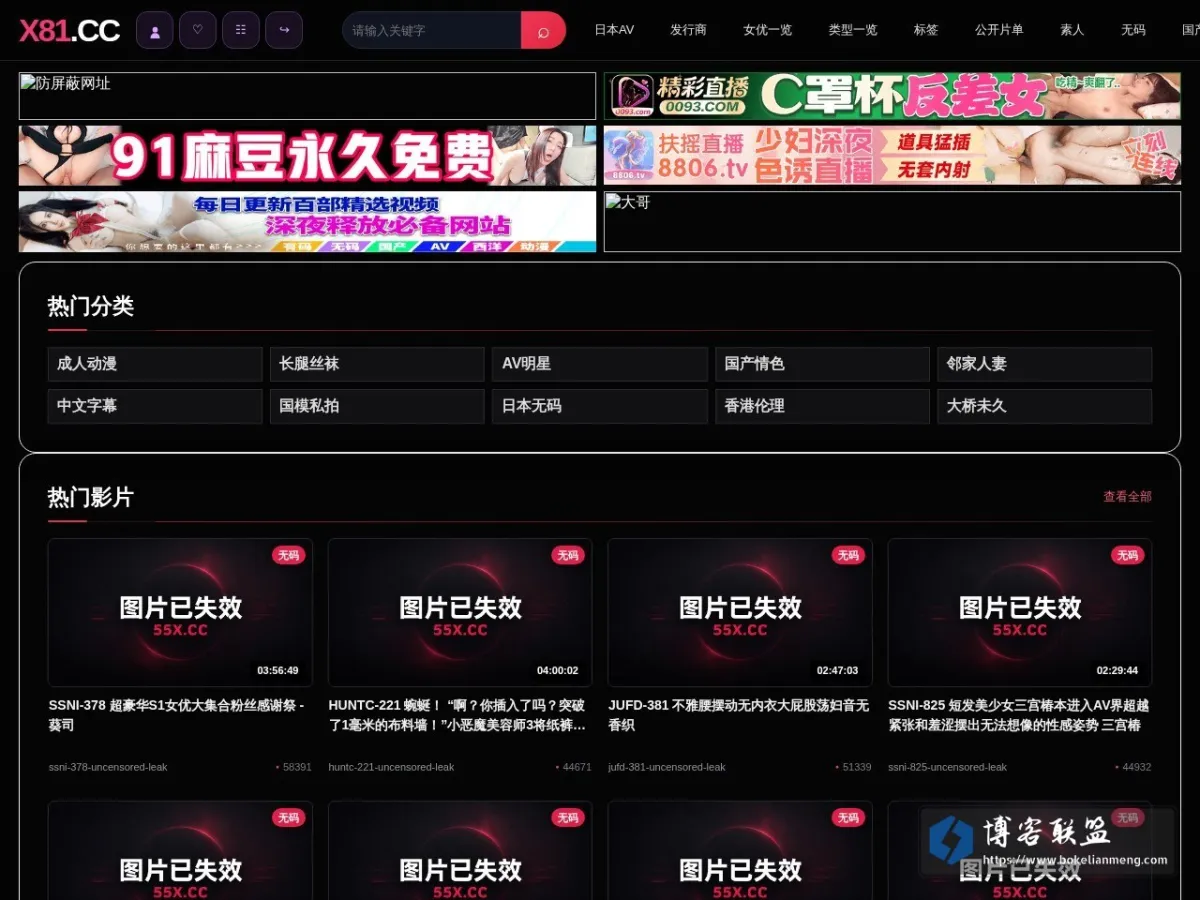The width and height of the screenshot is (1200, 900).
Task: Click the 51339 view count
Action: pos(854,767)
